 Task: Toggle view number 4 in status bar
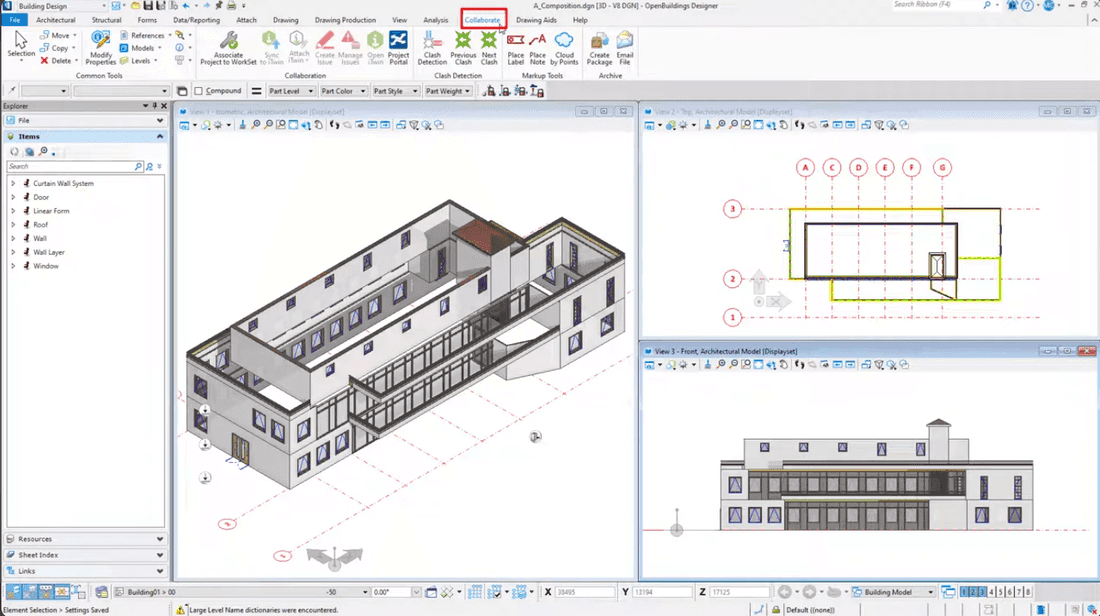tap(991, 592)
